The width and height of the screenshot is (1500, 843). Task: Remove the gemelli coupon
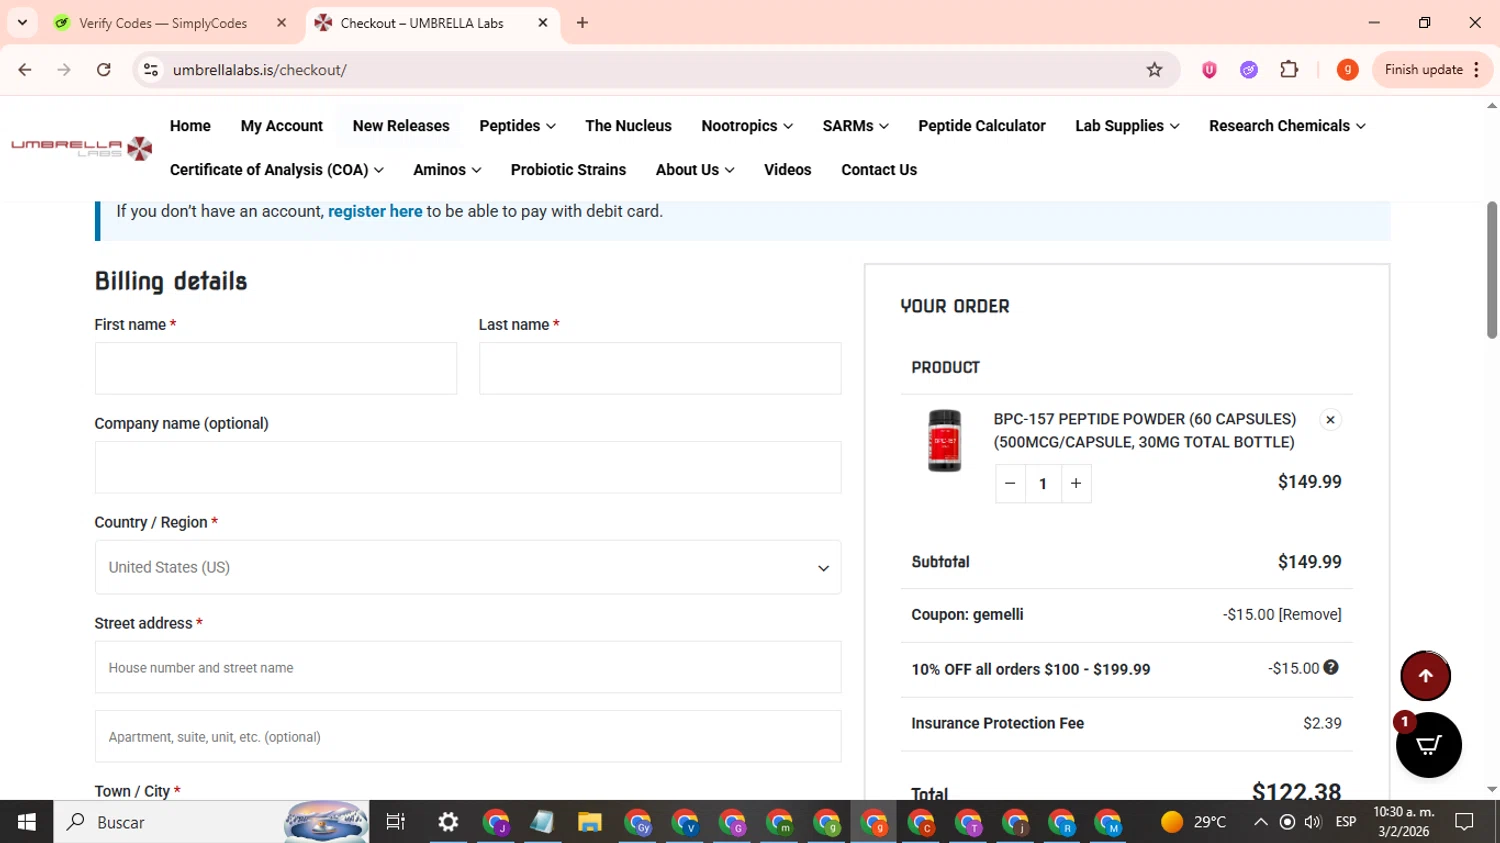click(x=1310, y=615)
